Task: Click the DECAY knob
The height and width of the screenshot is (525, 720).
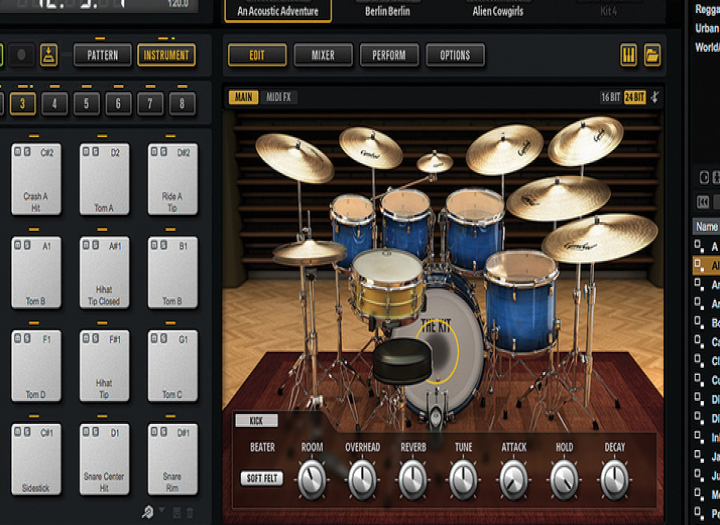Action: coord(614,479)
